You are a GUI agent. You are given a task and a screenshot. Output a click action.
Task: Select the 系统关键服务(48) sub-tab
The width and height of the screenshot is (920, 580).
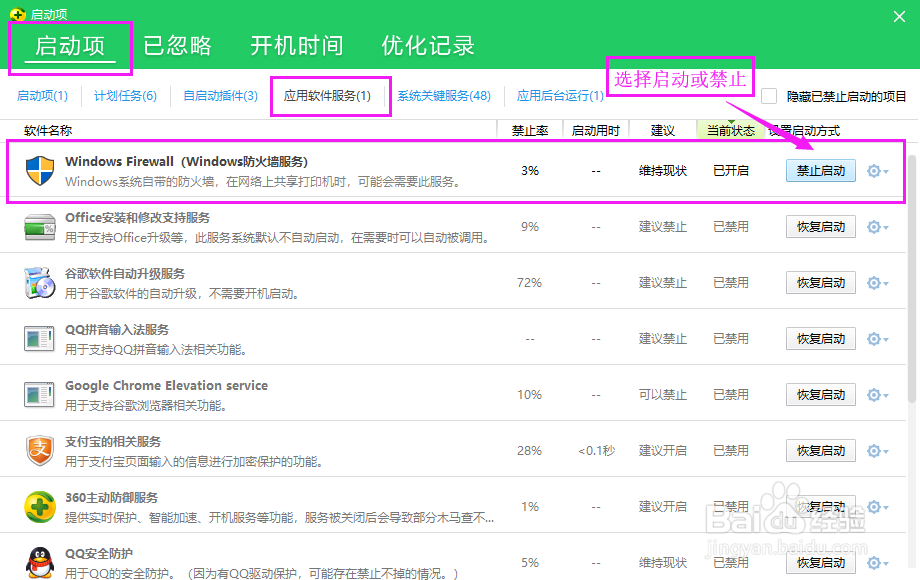(x=444, y=96)
